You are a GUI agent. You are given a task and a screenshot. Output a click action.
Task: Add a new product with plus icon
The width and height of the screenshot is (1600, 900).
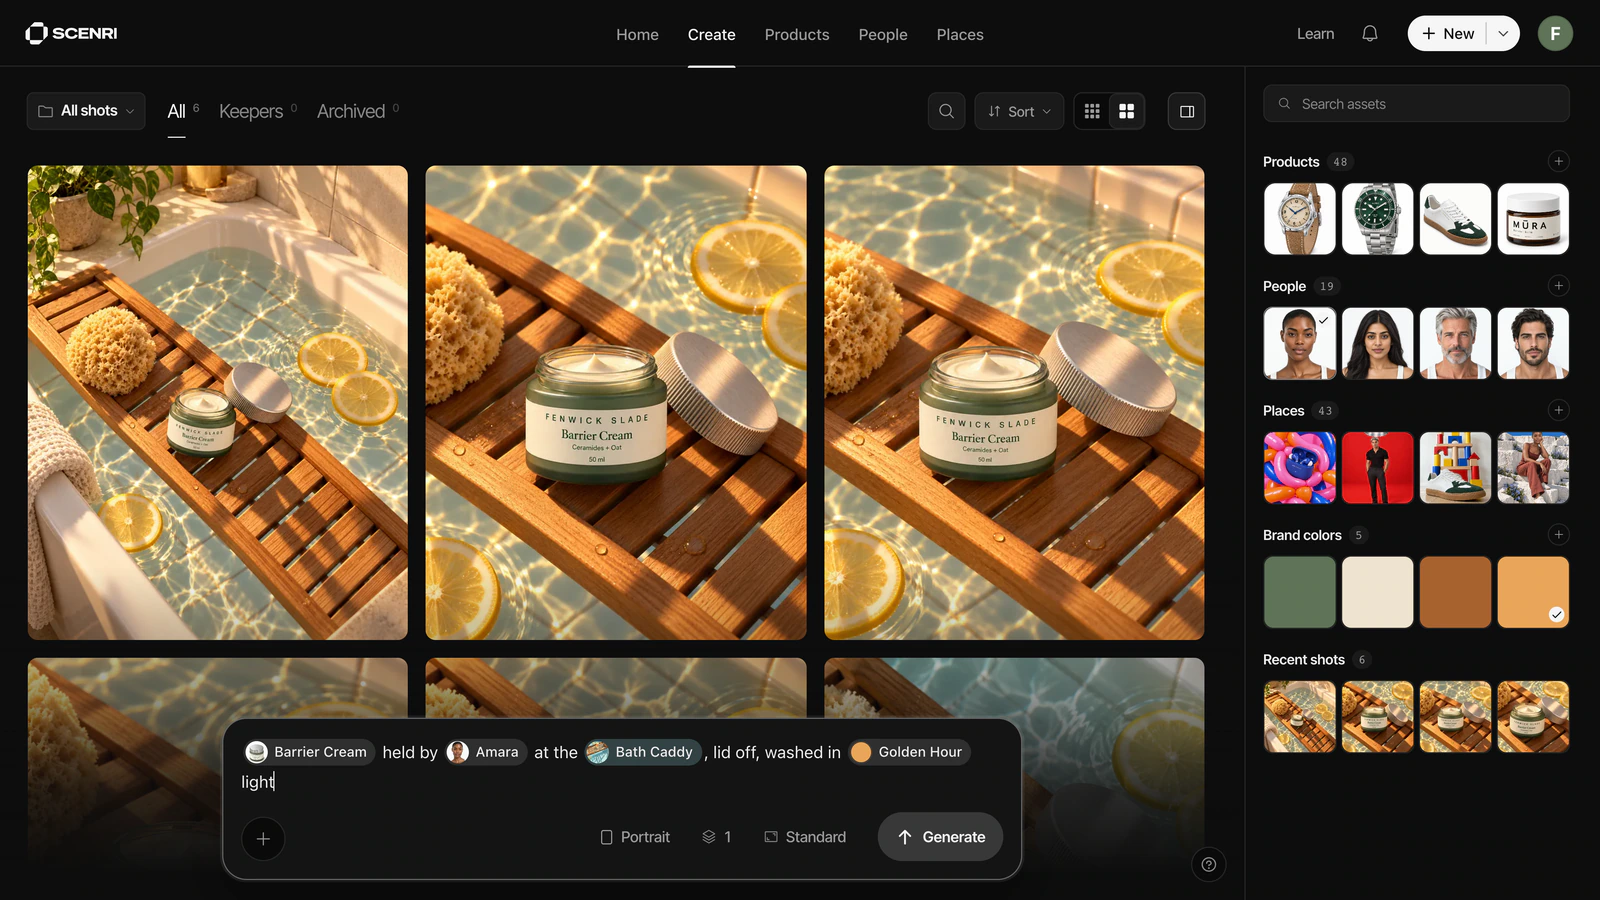pyautogui.click(x=1558, y=161)
